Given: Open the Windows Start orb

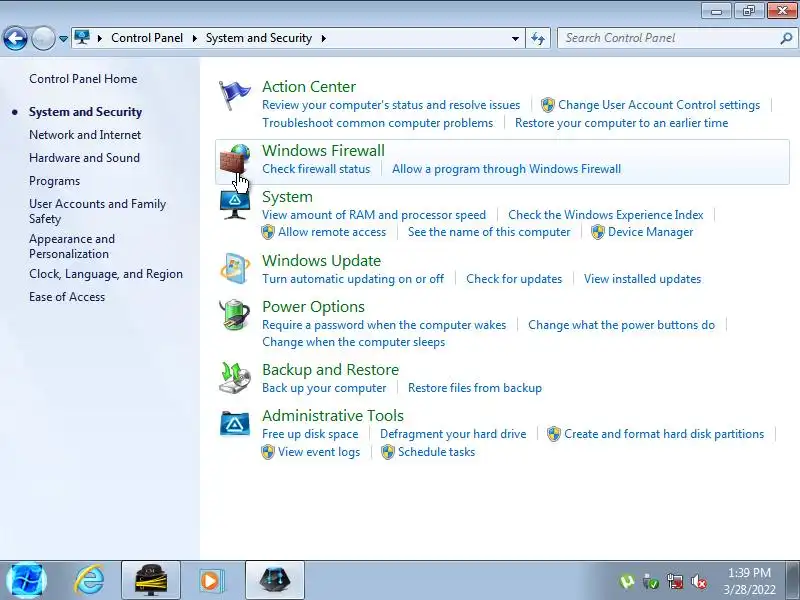Looking at the screenshot, I should pos(28,581).
